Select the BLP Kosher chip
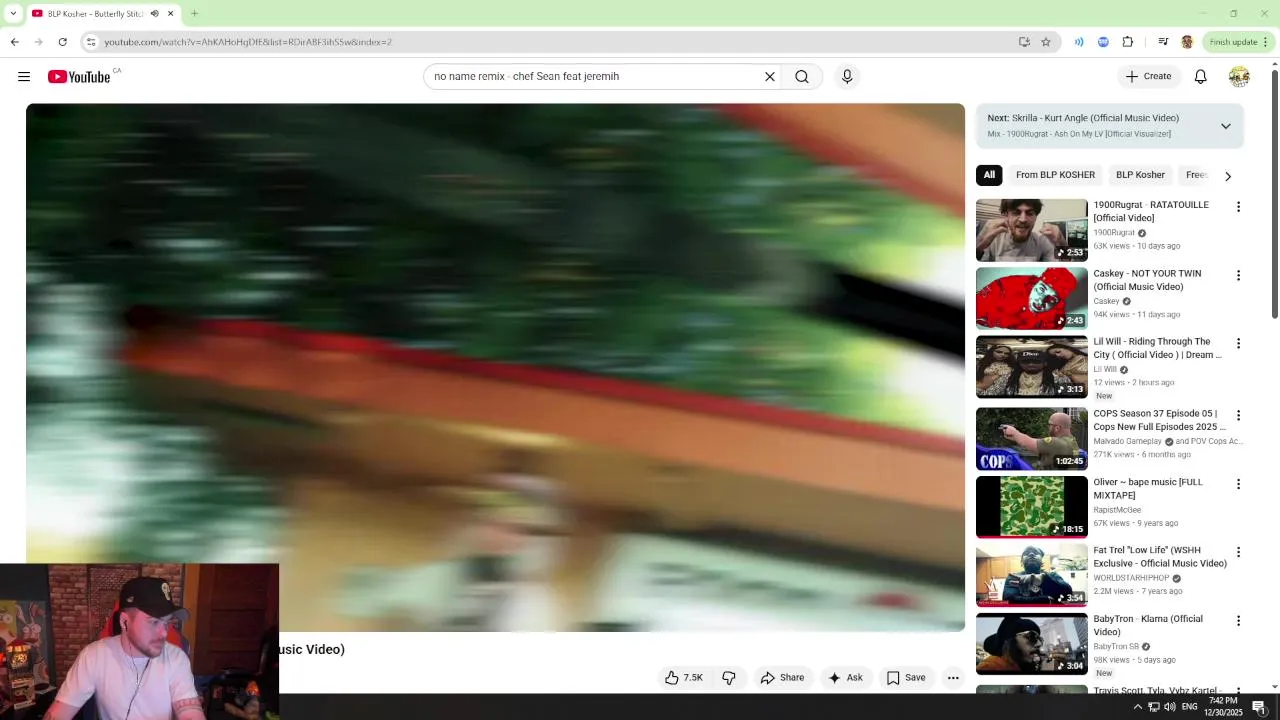The height and width of the screenshot is (720, 1280). pos(1140,175)
